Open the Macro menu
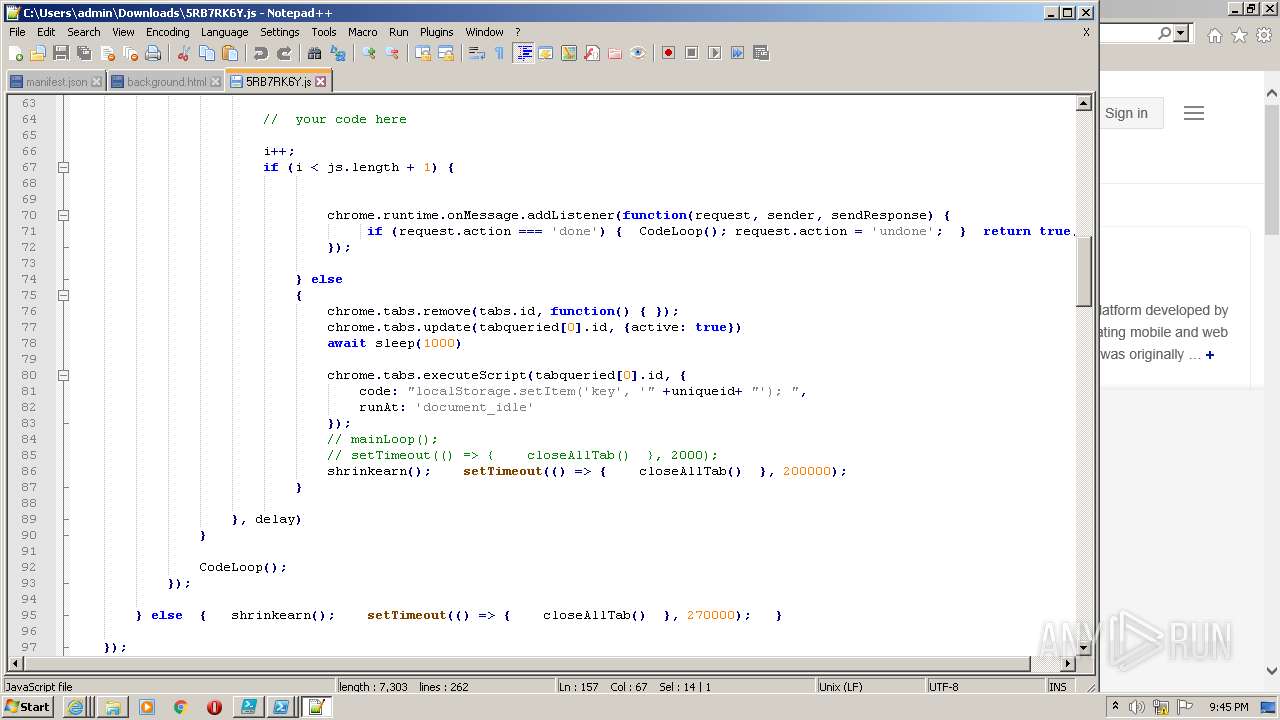Image resolution: width=1280 pixels, height=720 pixels. coord(363,32)
